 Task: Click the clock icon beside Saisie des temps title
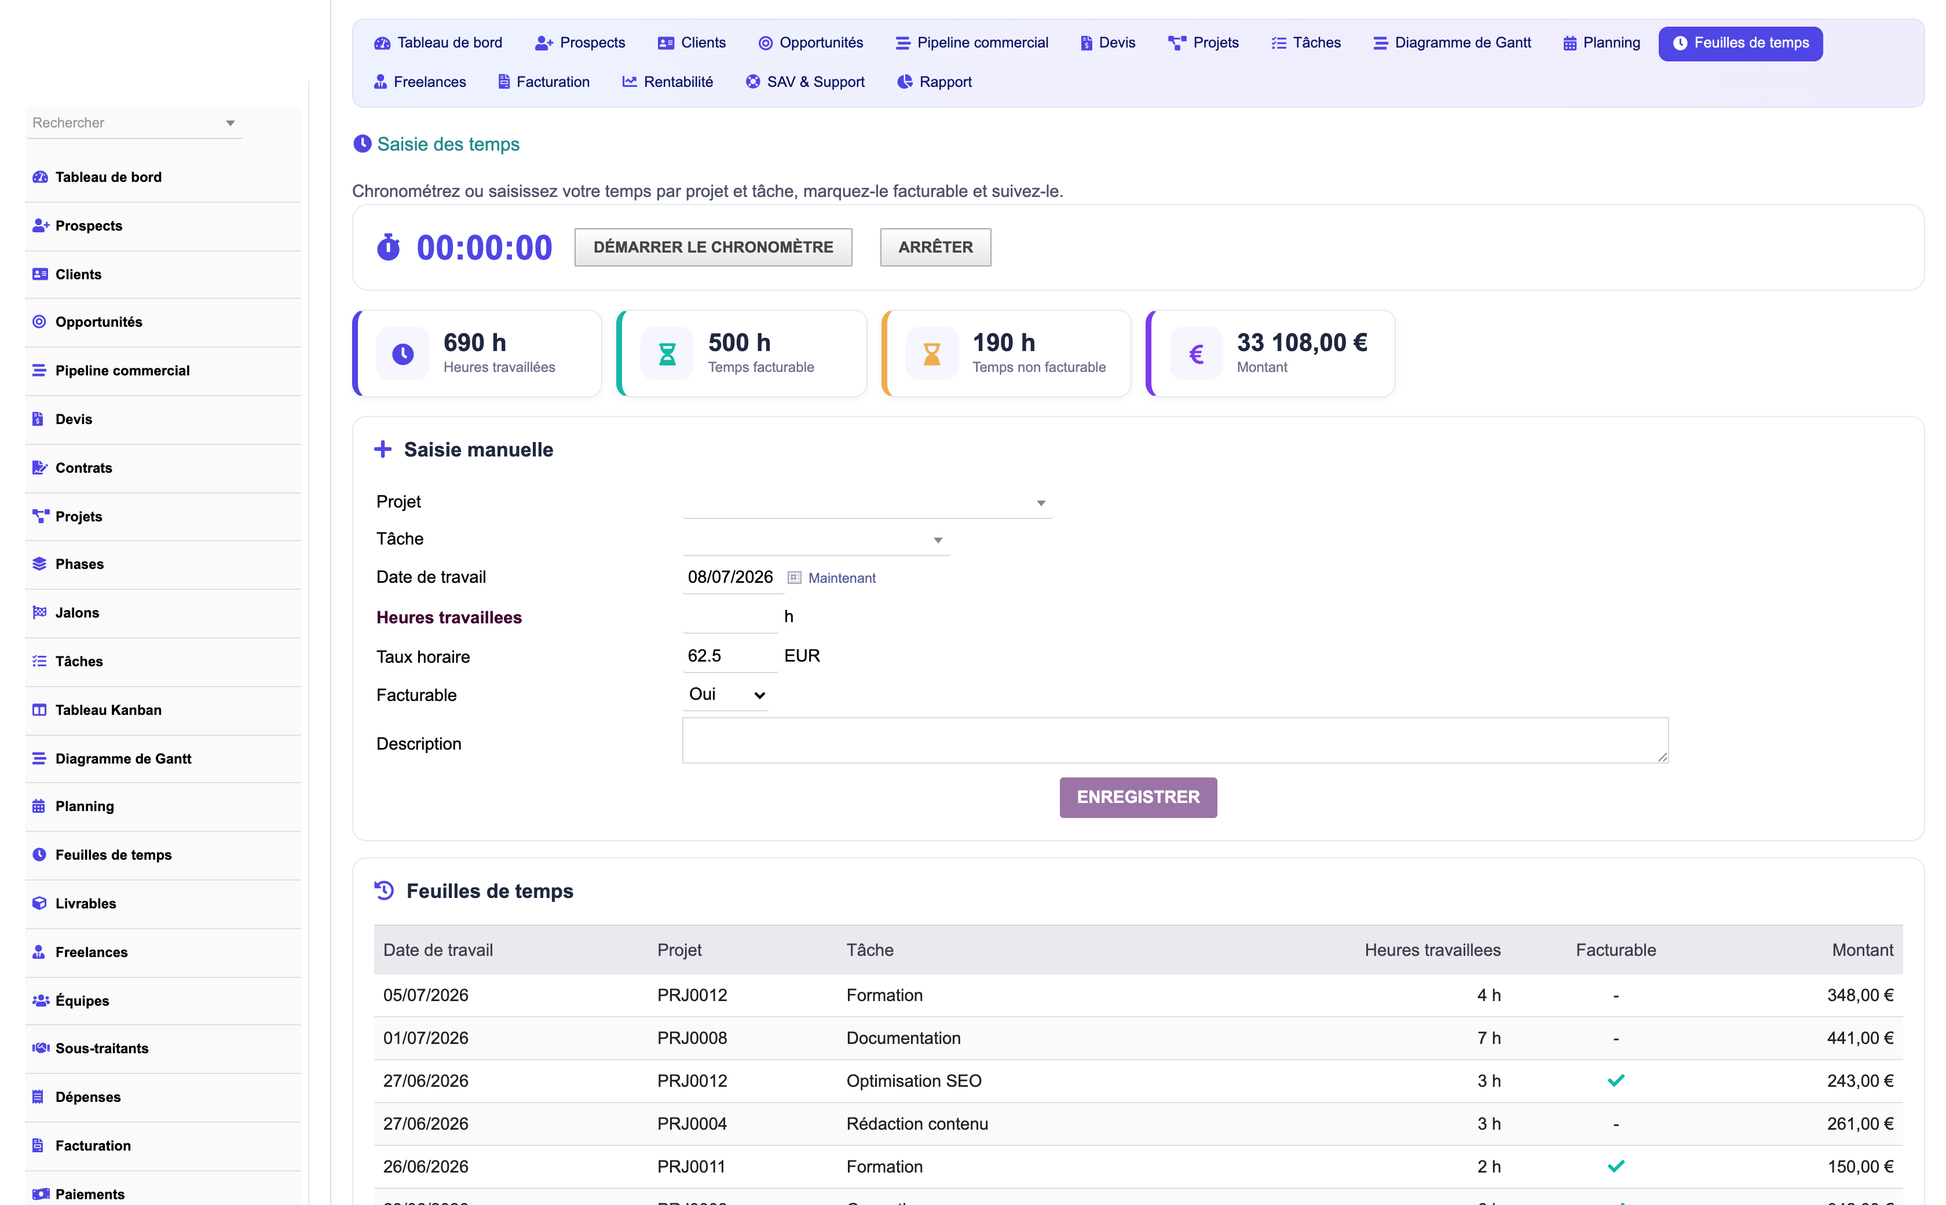click(x=362, y=144)
